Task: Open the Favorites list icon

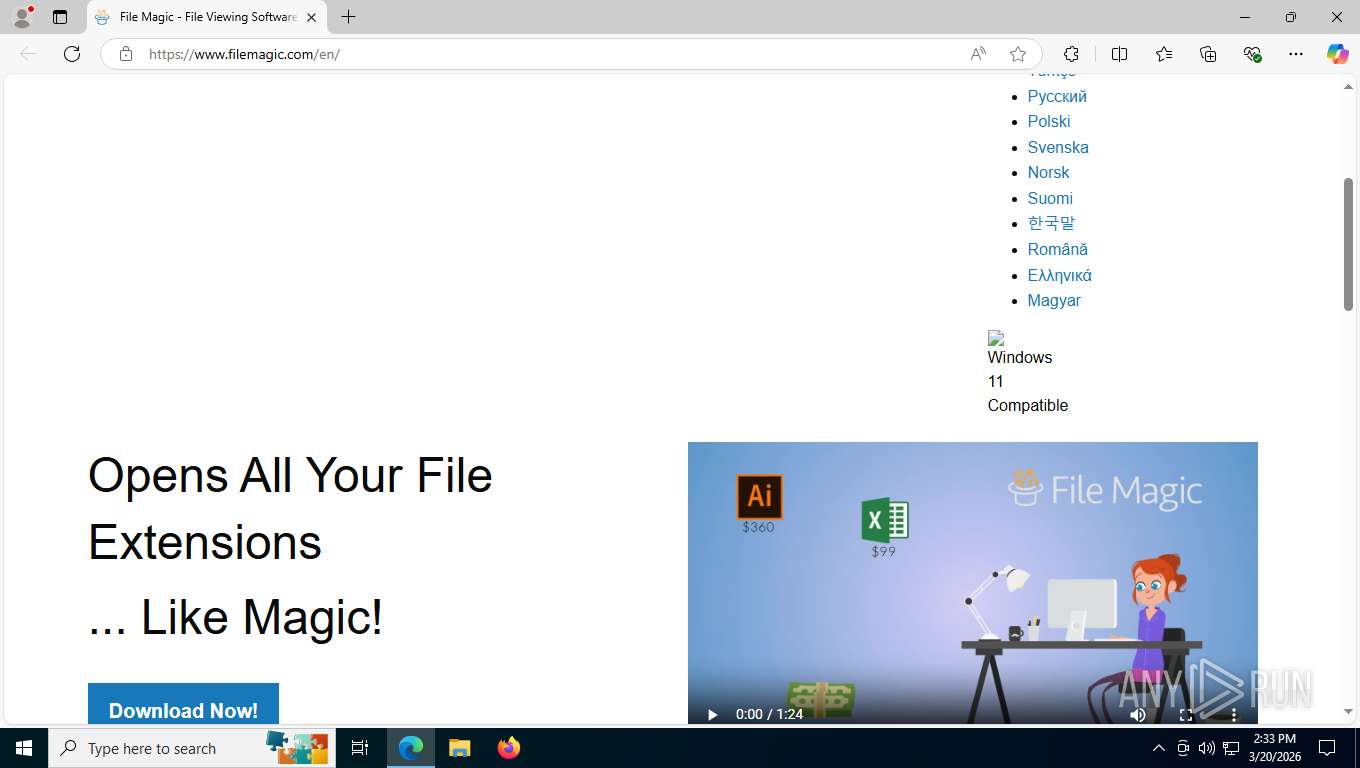Action: (1164, 54)
